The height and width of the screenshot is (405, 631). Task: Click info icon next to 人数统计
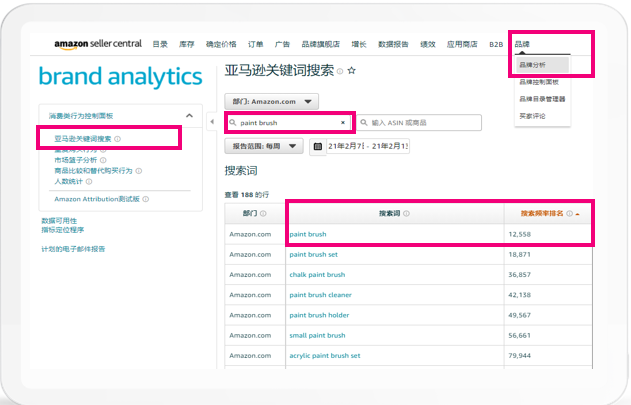coord(89,182)
